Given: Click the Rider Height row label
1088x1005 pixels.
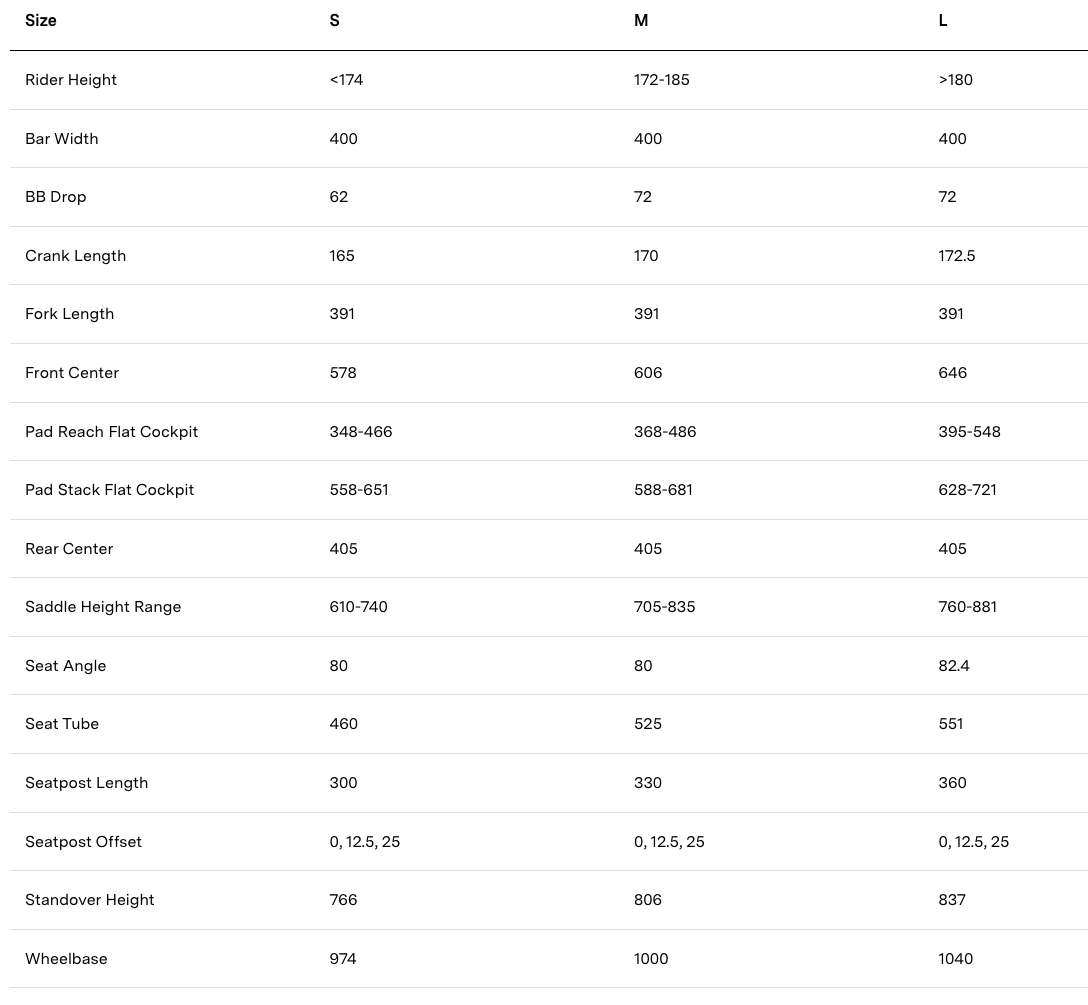Looking at the screenshot, I should [x=71, y=80].
